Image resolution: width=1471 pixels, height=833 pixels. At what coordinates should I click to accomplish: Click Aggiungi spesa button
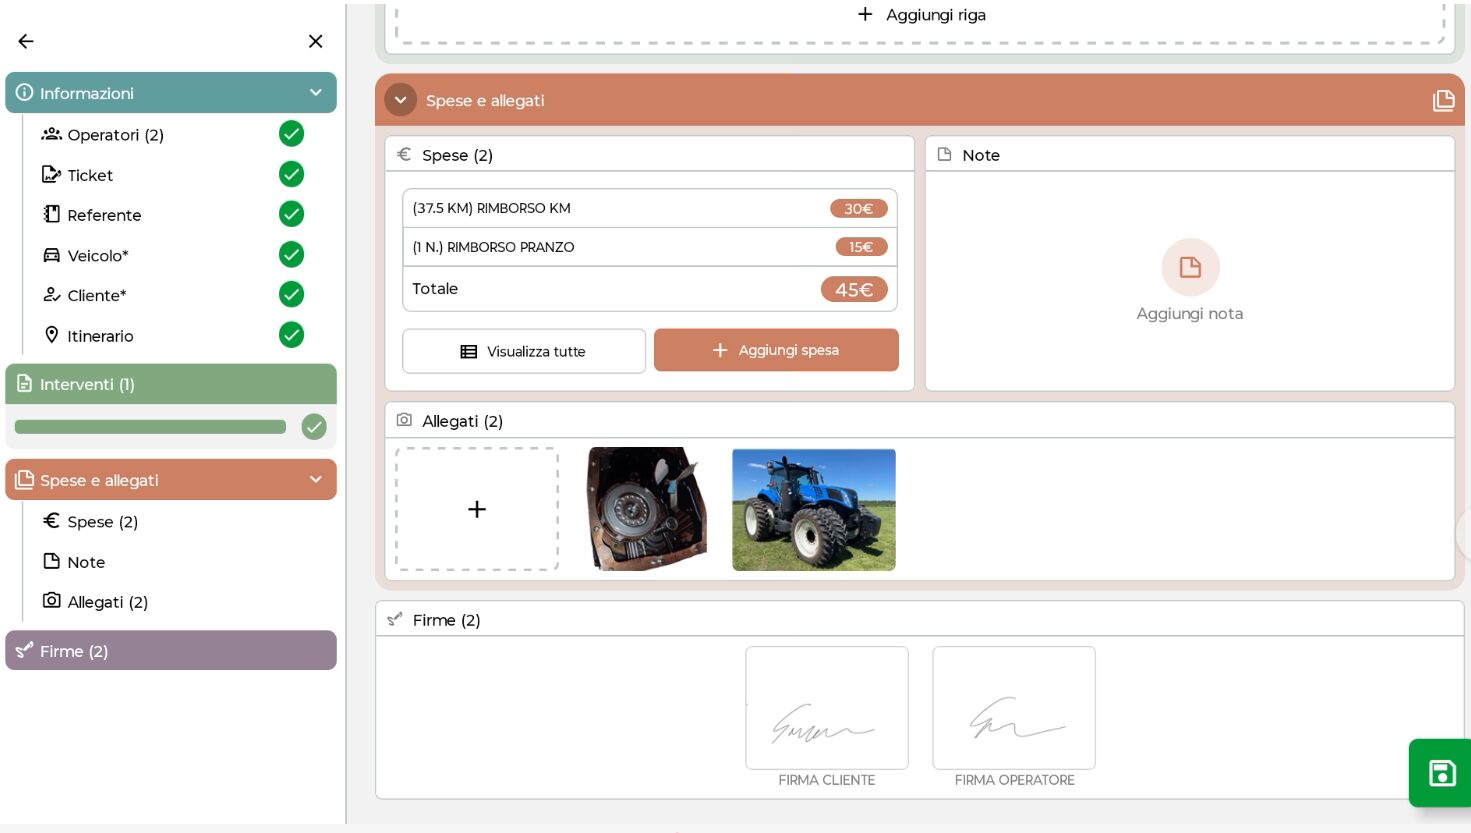(776, 350)
